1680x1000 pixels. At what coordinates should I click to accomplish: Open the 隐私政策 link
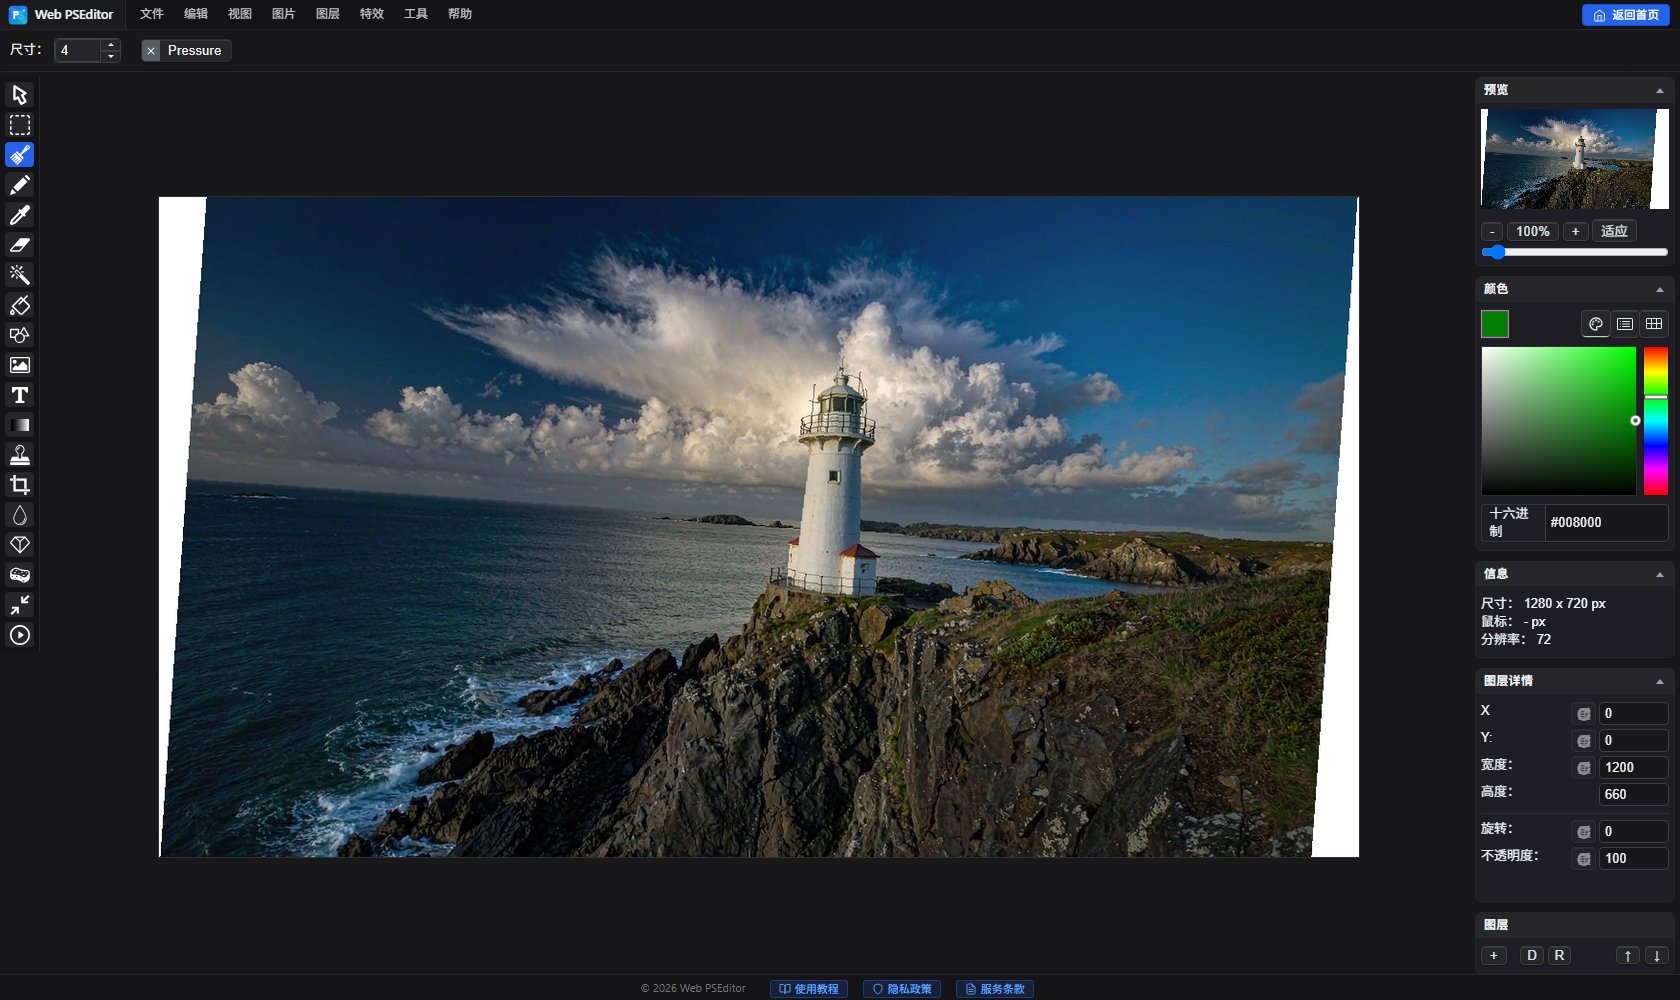[x=902, y=989]
